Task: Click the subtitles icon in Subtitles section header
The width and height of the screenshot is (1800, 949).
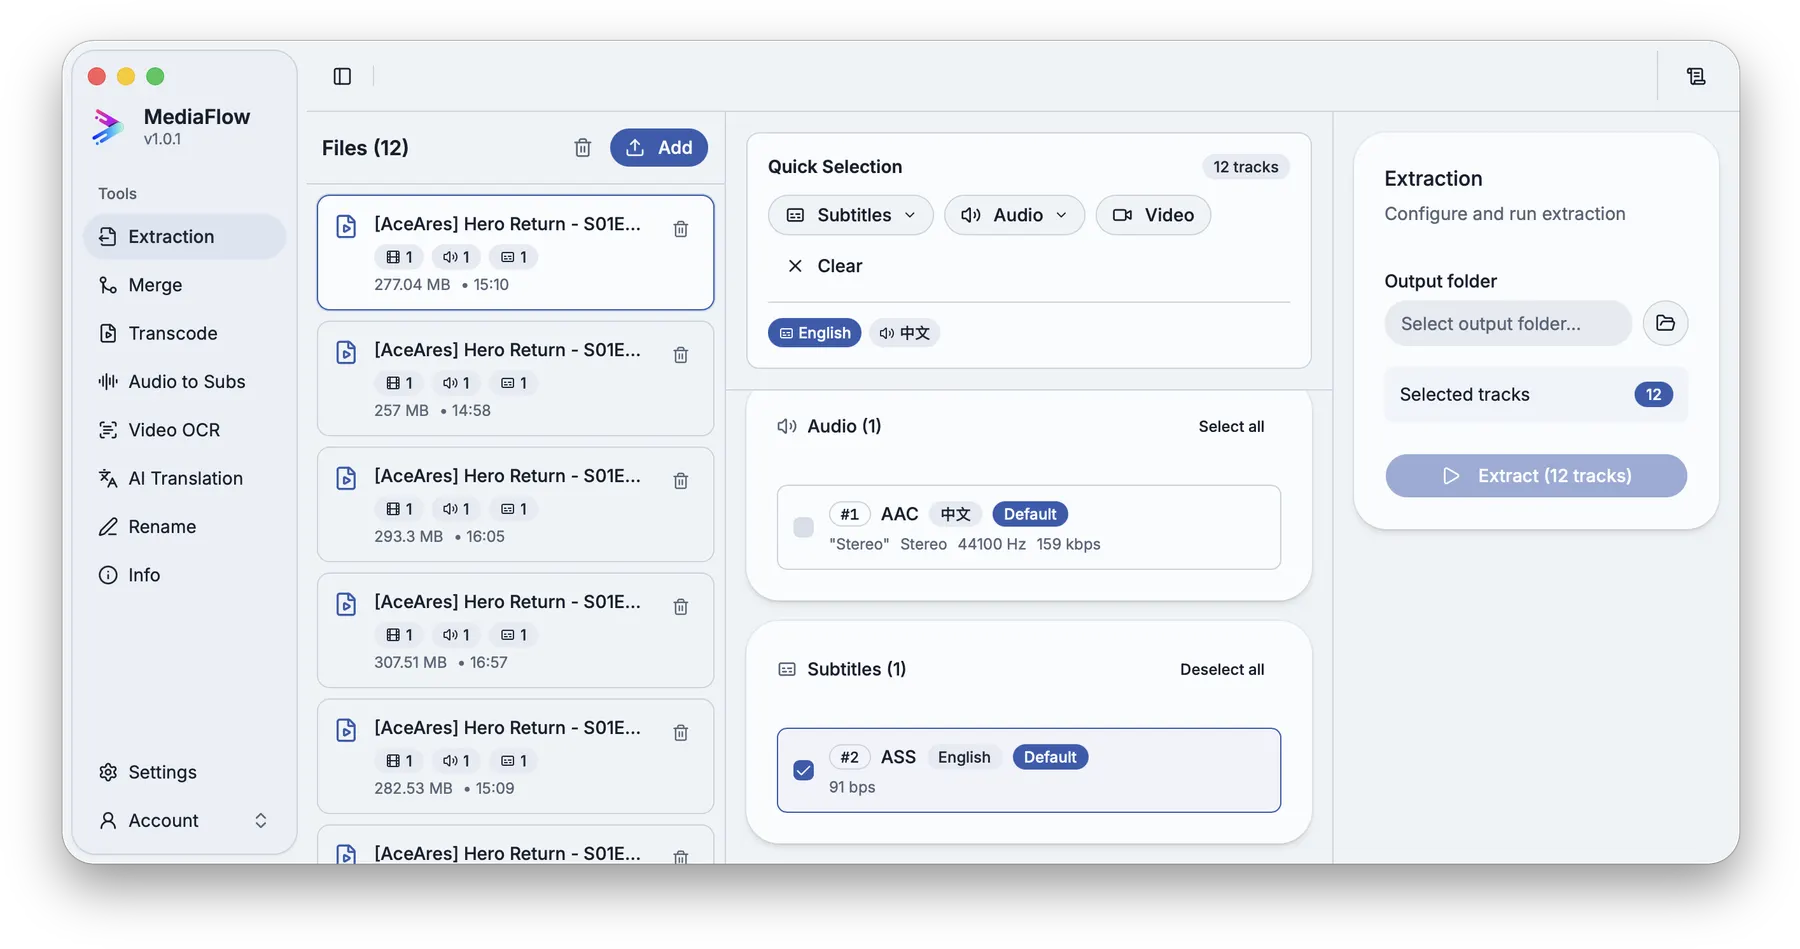Action: [x=787, y=669]
